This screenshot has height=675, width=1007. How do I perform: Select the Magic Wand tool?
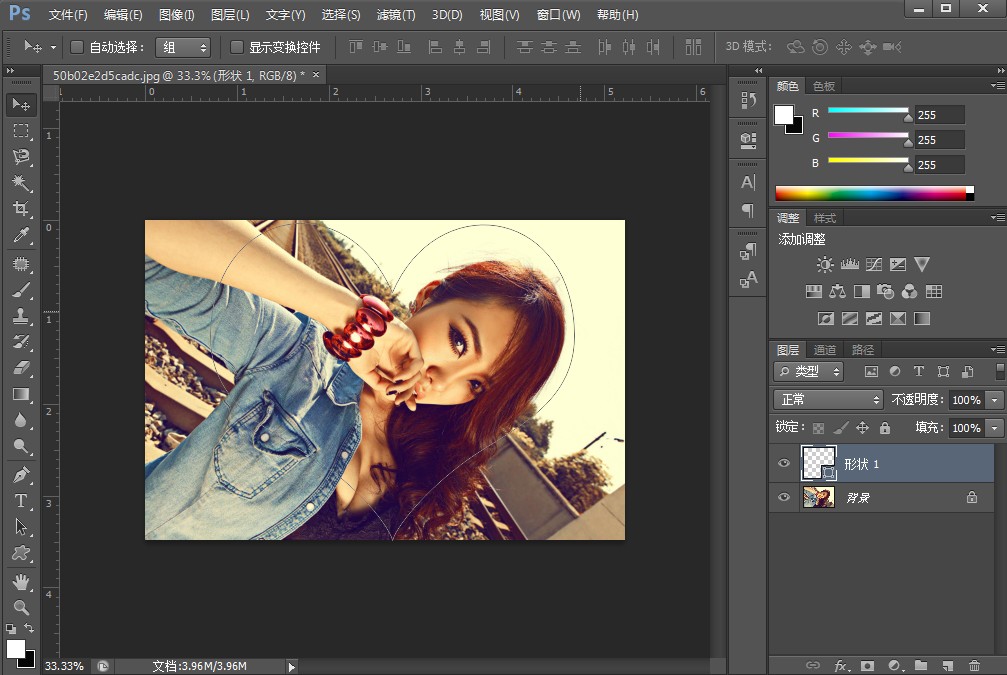21,183
